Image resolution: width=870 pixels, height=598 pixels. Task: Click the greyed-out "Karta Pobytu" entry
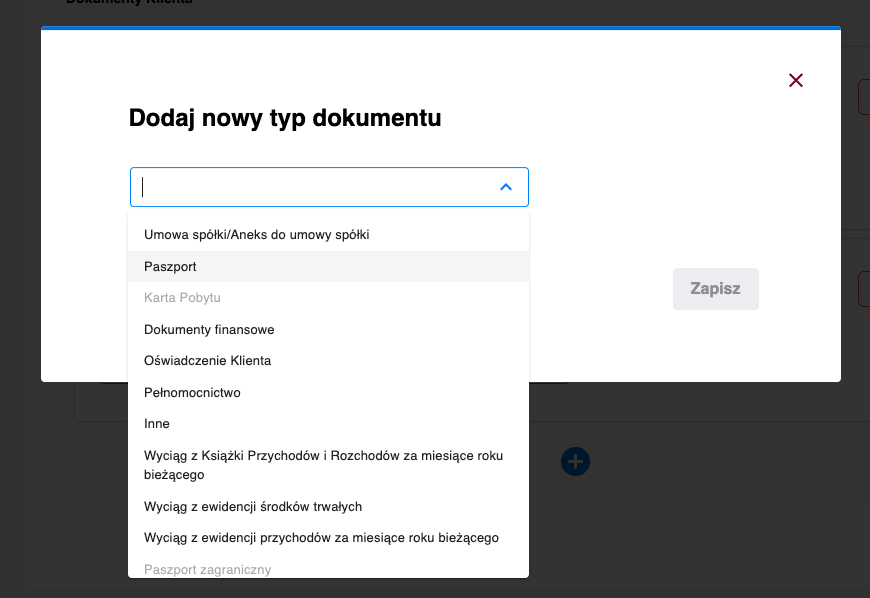pyautogui.click(x=184, y=297)
